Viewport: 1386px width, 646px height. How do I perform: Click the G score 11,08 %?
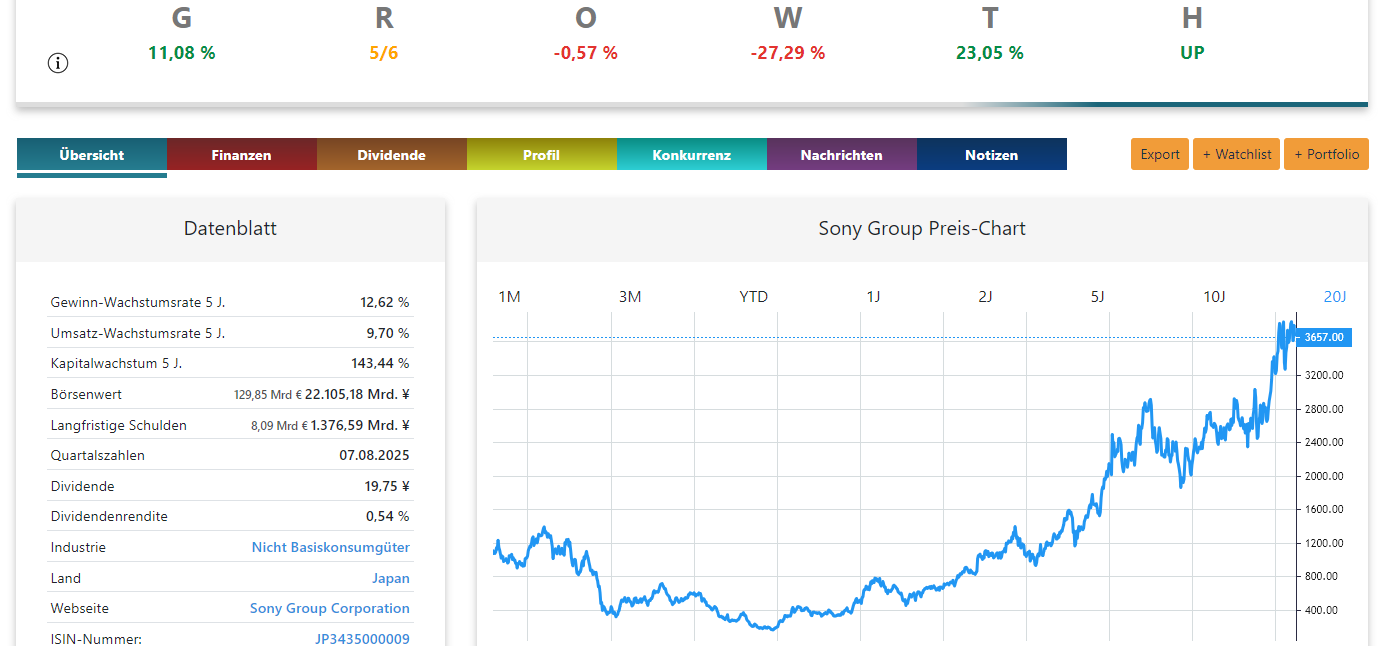(x=182, y=53)
